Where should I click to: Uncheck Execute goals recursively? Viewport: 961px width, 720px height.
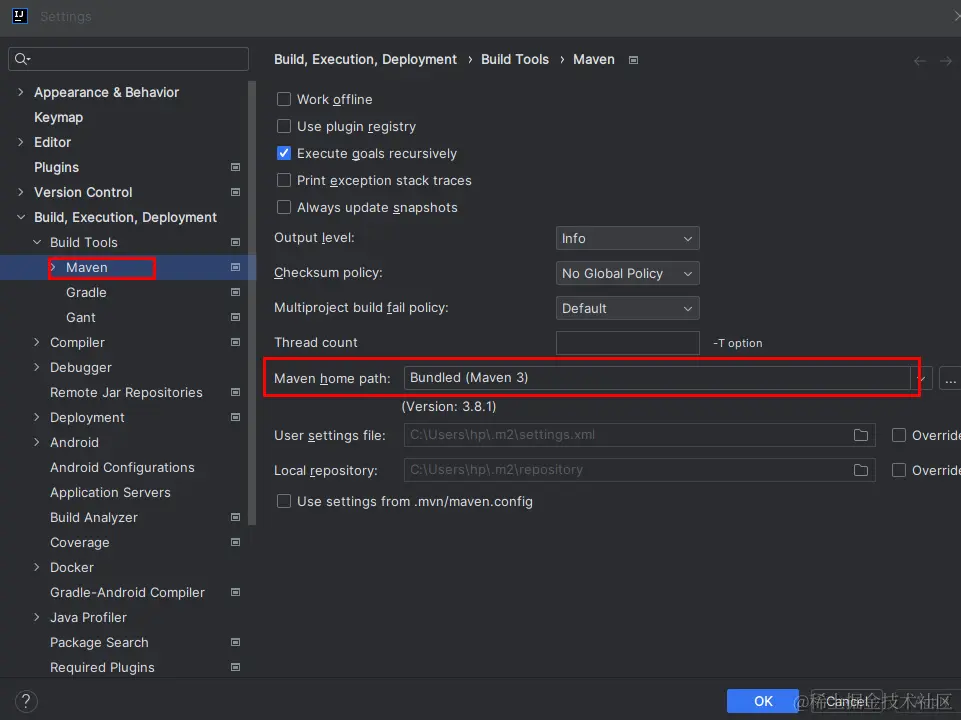coord(284,154)
